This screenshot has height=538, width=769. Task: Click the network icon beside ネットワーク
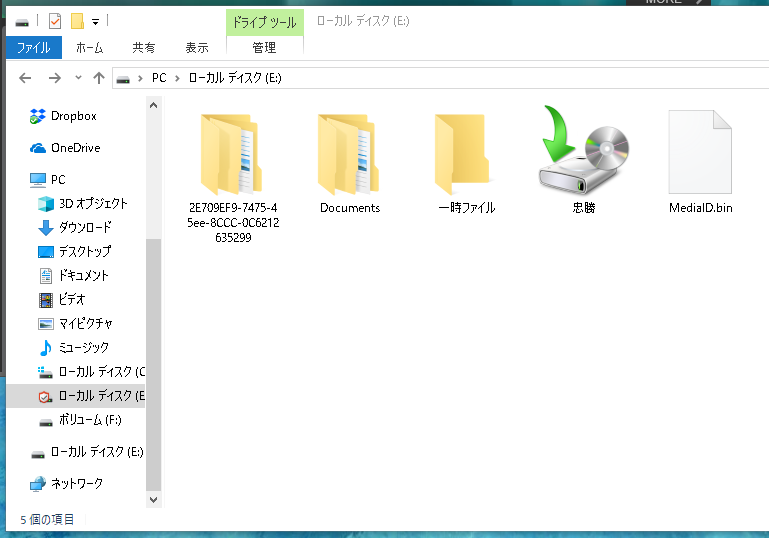tap(38, 484)
